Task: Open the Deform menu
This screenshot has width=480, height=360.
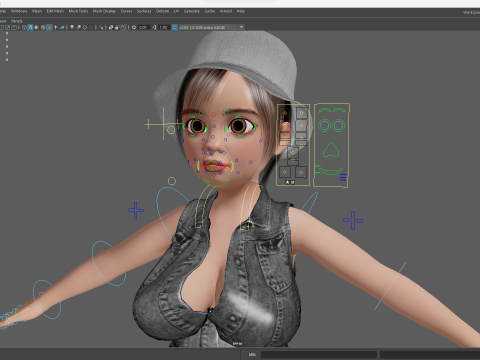Action: (162, 11)
